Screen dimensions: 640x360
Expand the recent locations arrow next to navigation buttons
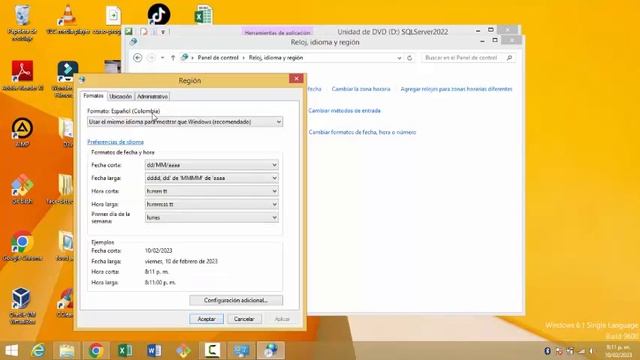click(162, 58)
